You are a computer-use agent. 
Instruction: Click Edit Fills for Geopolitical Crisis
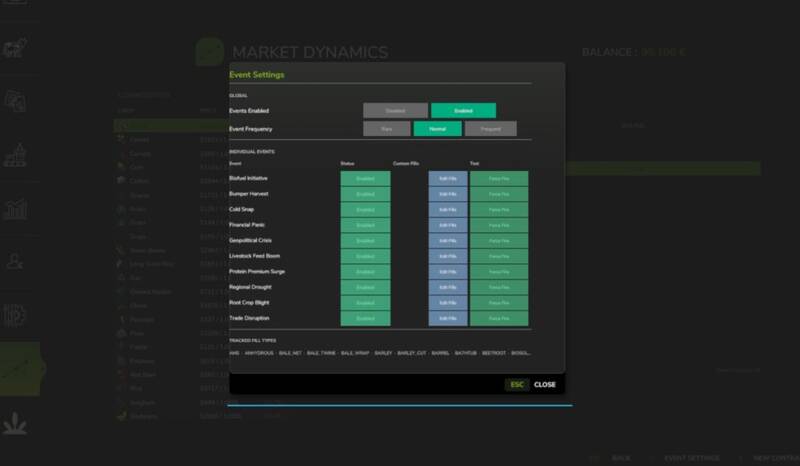click(448, 241)
